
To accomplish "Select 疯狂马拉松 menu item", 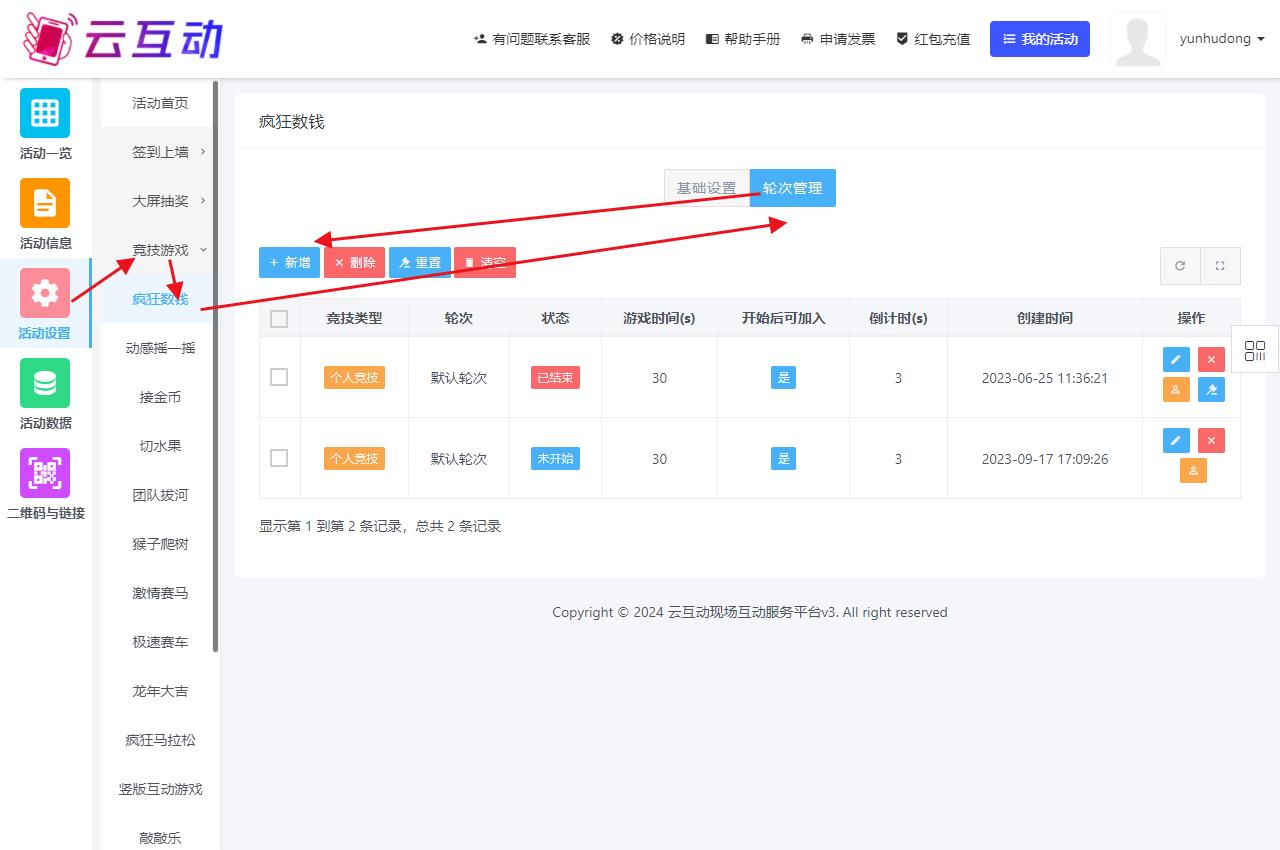I will [160, 740].
